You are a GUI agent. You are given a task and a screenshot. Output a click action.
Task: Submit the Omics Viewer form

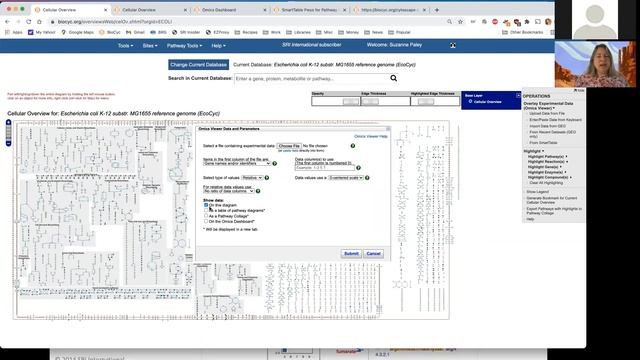pos(351,253)
